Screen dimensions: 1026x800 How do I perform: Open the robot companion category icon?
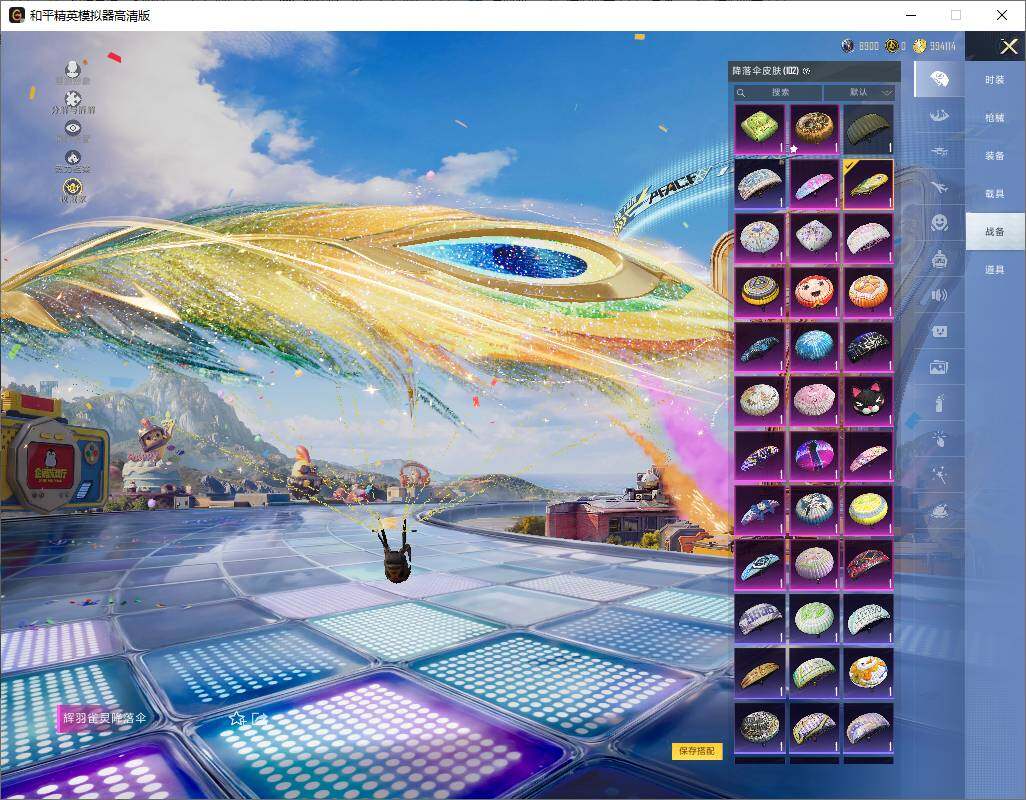940,260
